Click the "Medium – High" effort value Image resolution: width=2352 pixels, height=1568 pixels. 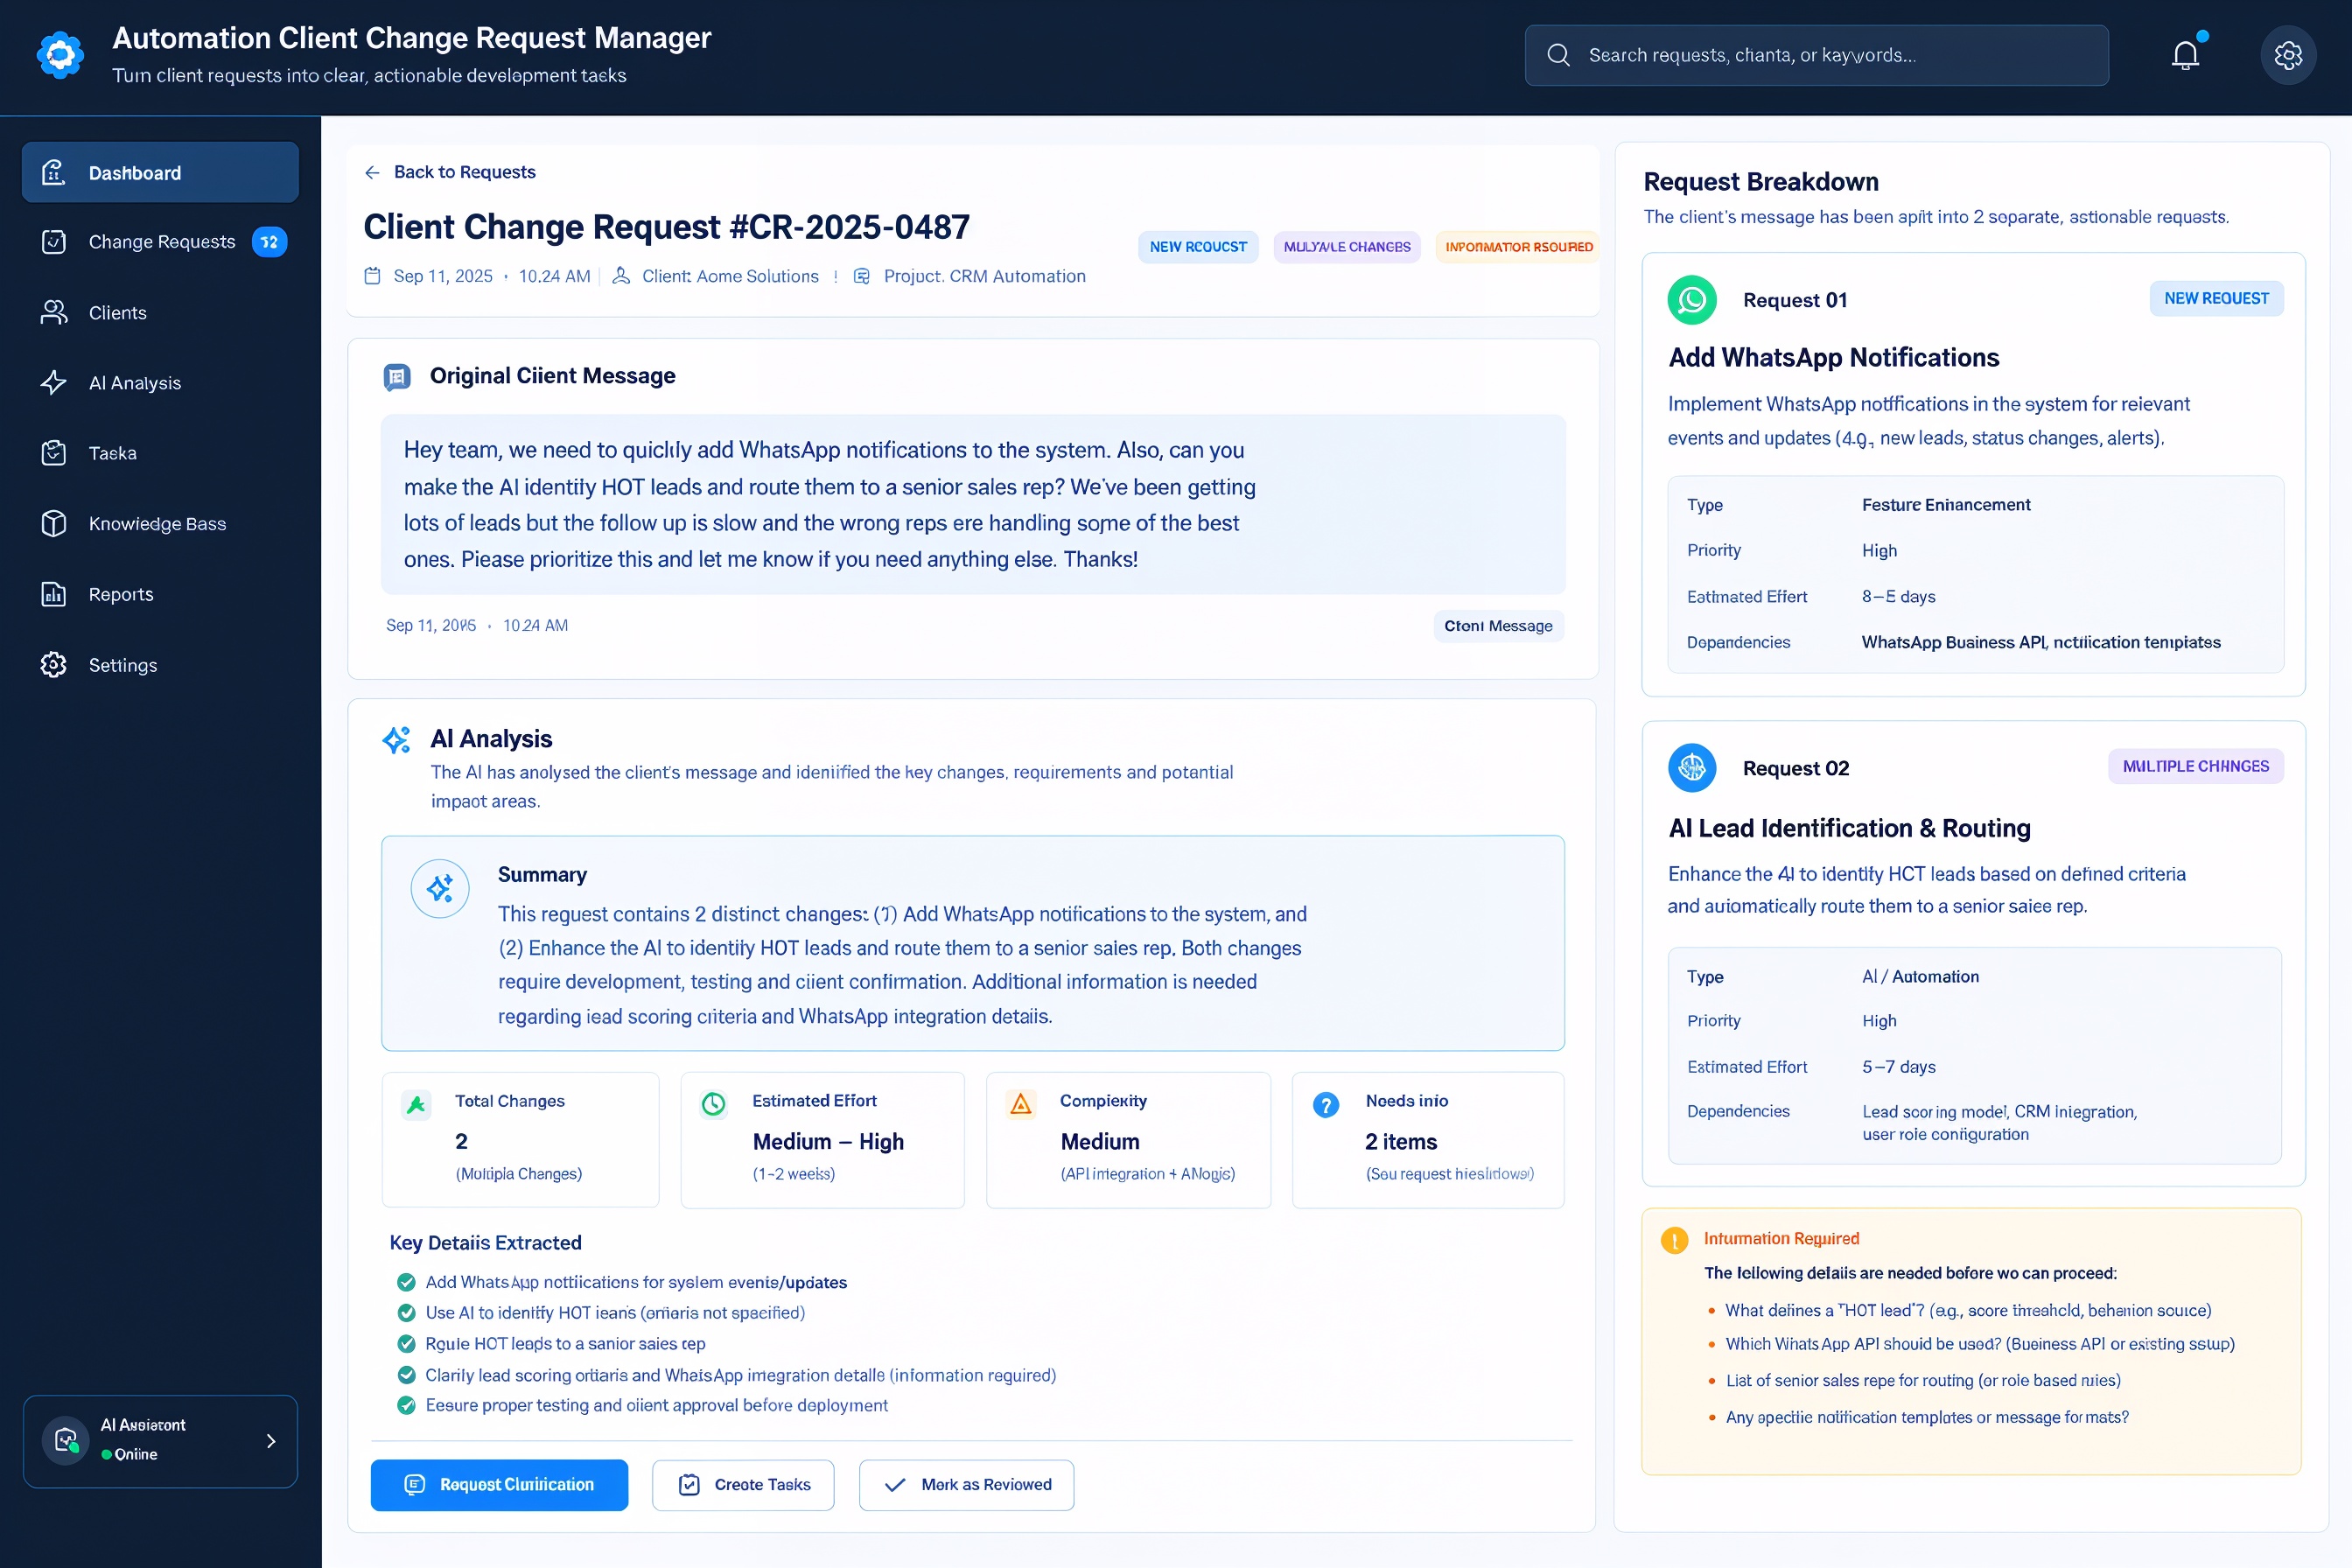coord(828,1141)
